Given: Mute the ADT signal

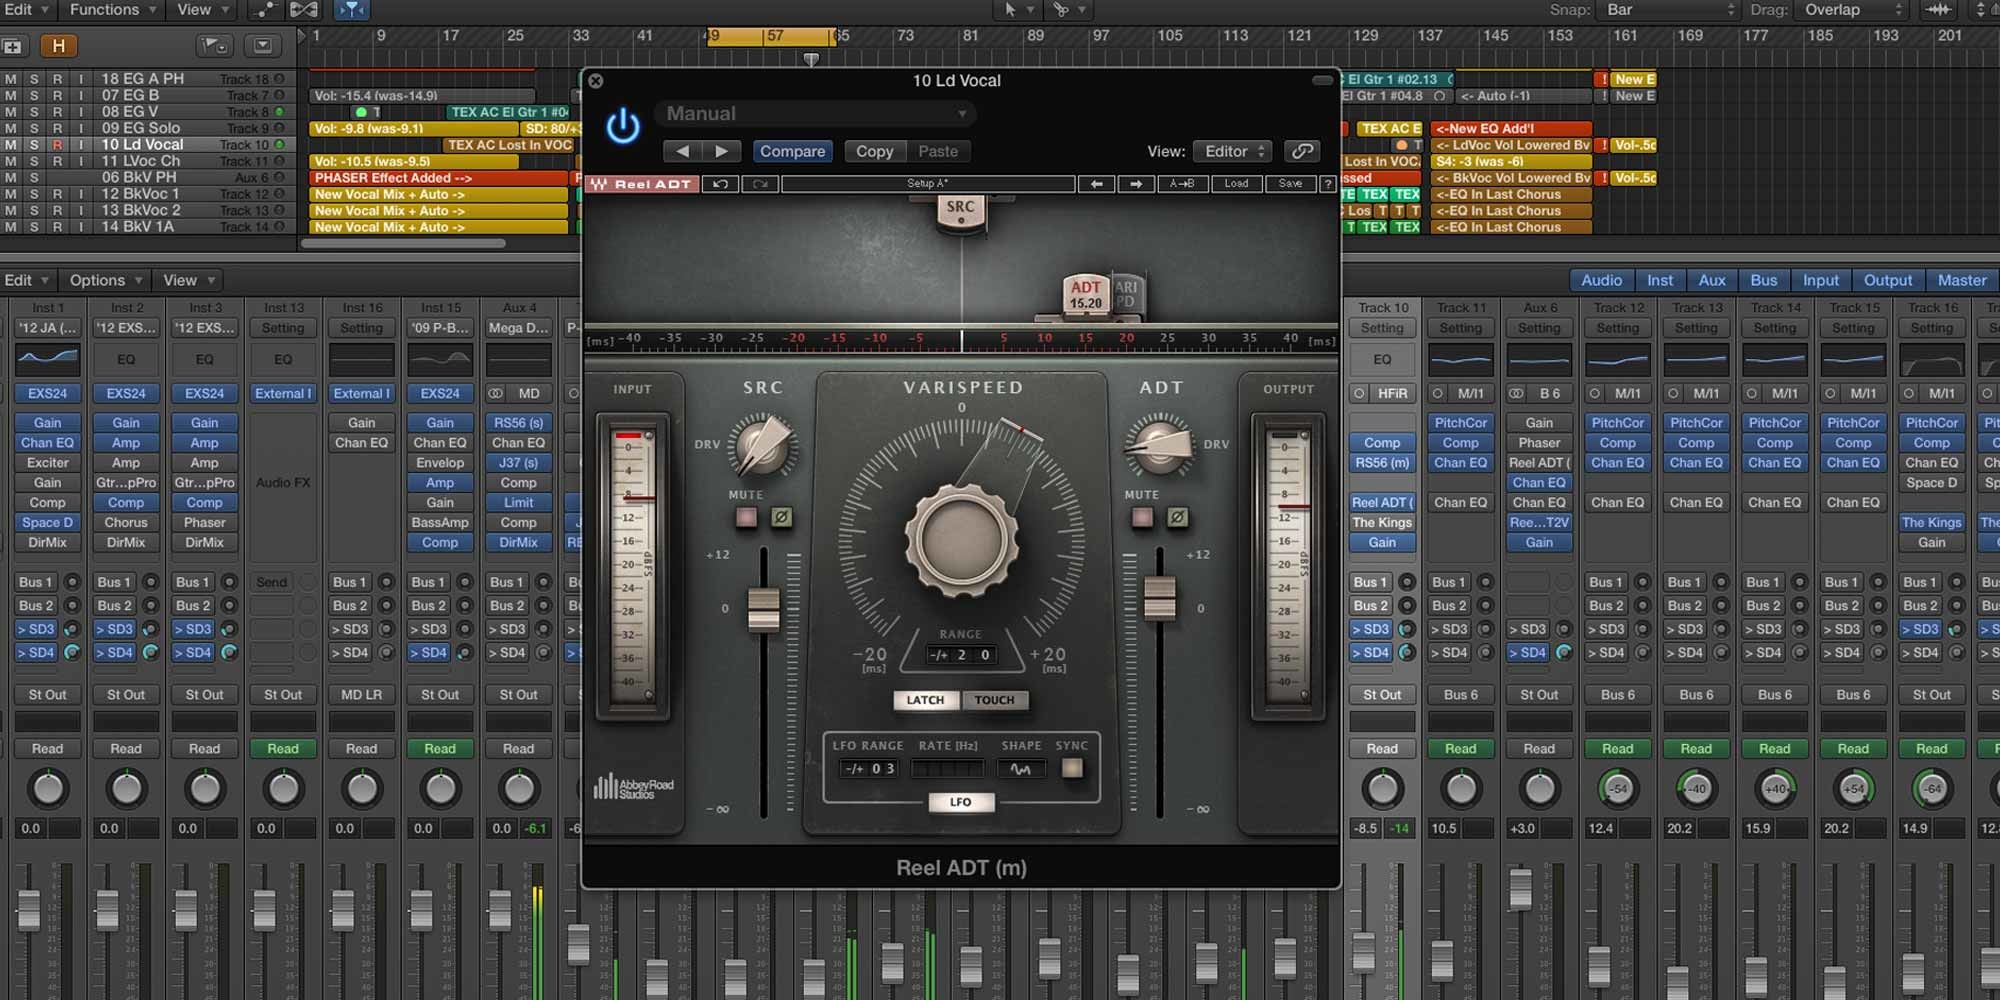Looking at the screenshot, I should (x=1142, y=517).
